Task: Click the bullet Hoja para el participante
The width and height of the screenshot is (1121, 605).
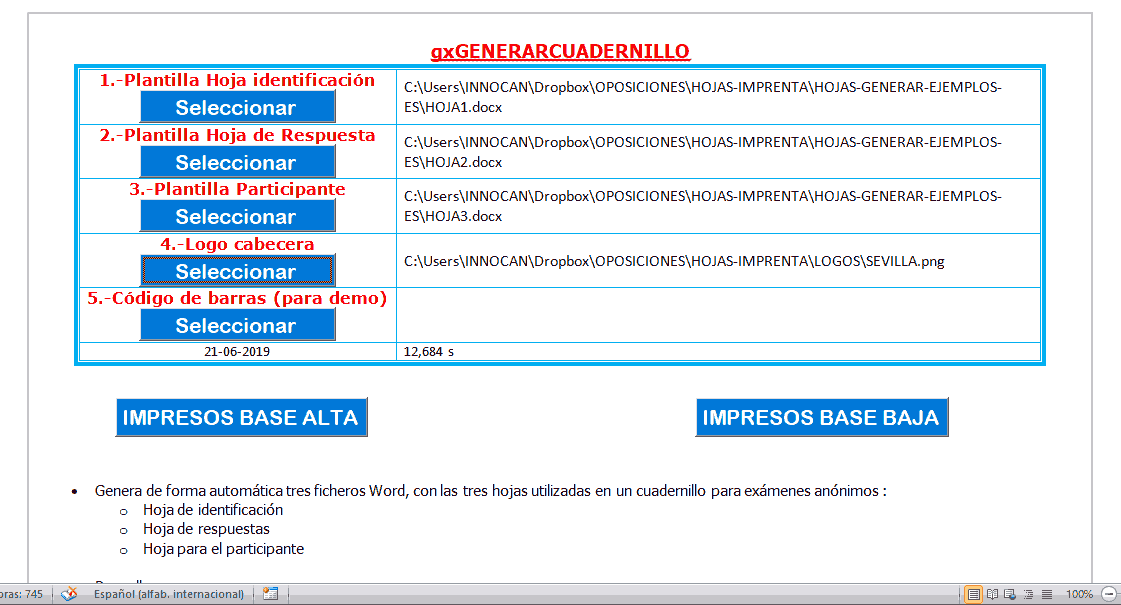Action: (x=224, y=549)
